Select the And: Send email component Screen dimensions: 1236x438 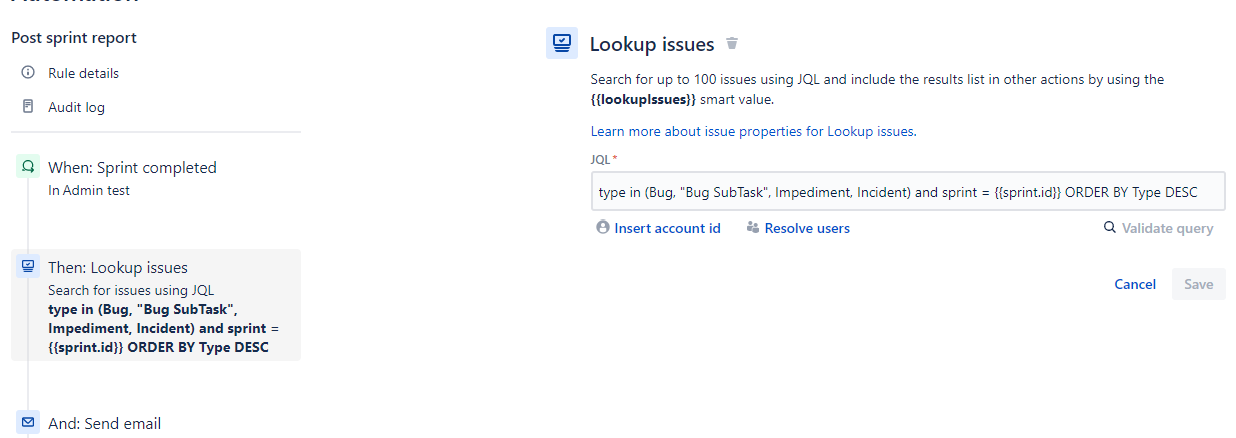tap(156, 423)
